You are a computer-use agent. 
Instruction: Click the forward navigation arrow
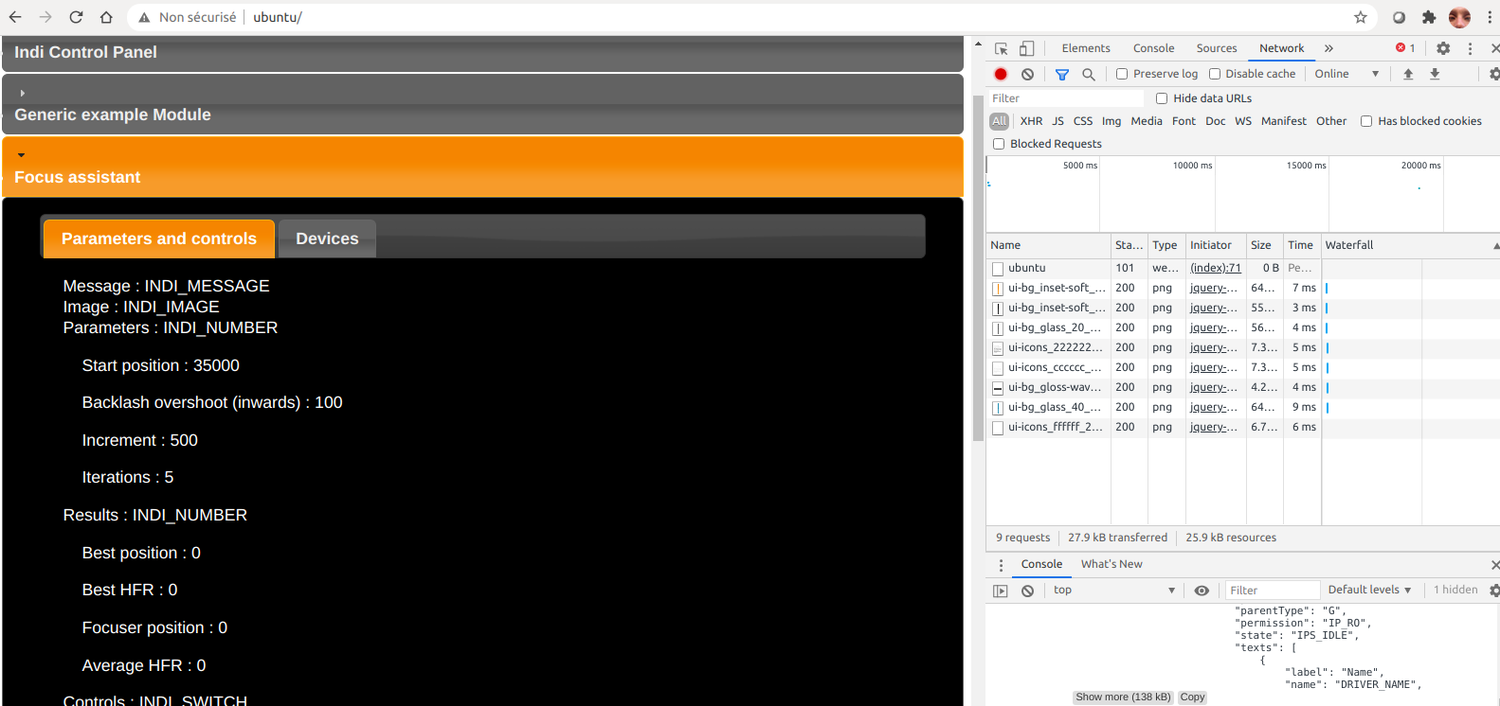45,17
